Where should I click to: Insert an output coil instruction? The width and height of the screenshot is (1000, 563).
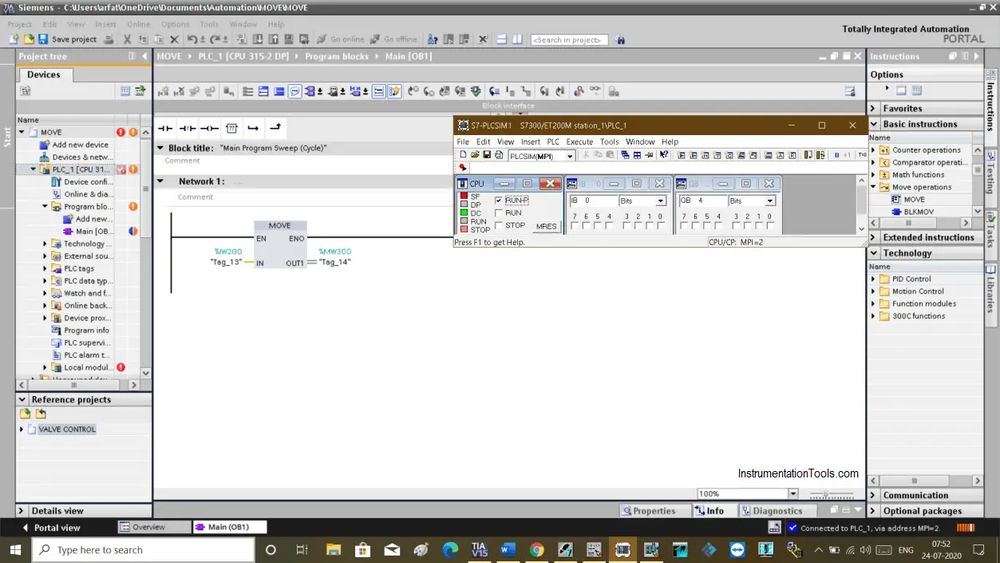(x=209, y=128)
